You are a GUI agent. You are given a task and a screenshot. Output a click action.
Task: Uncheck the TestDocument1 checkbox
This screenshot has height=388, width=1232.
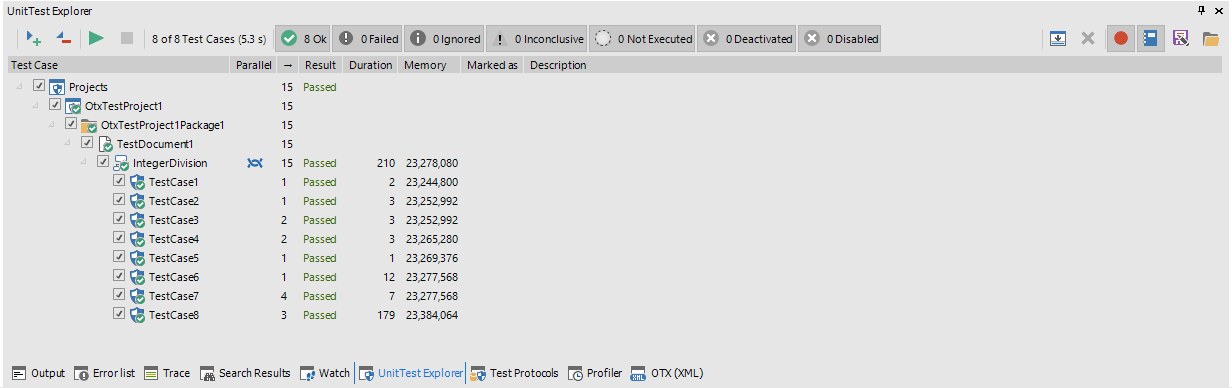point(87,143)
